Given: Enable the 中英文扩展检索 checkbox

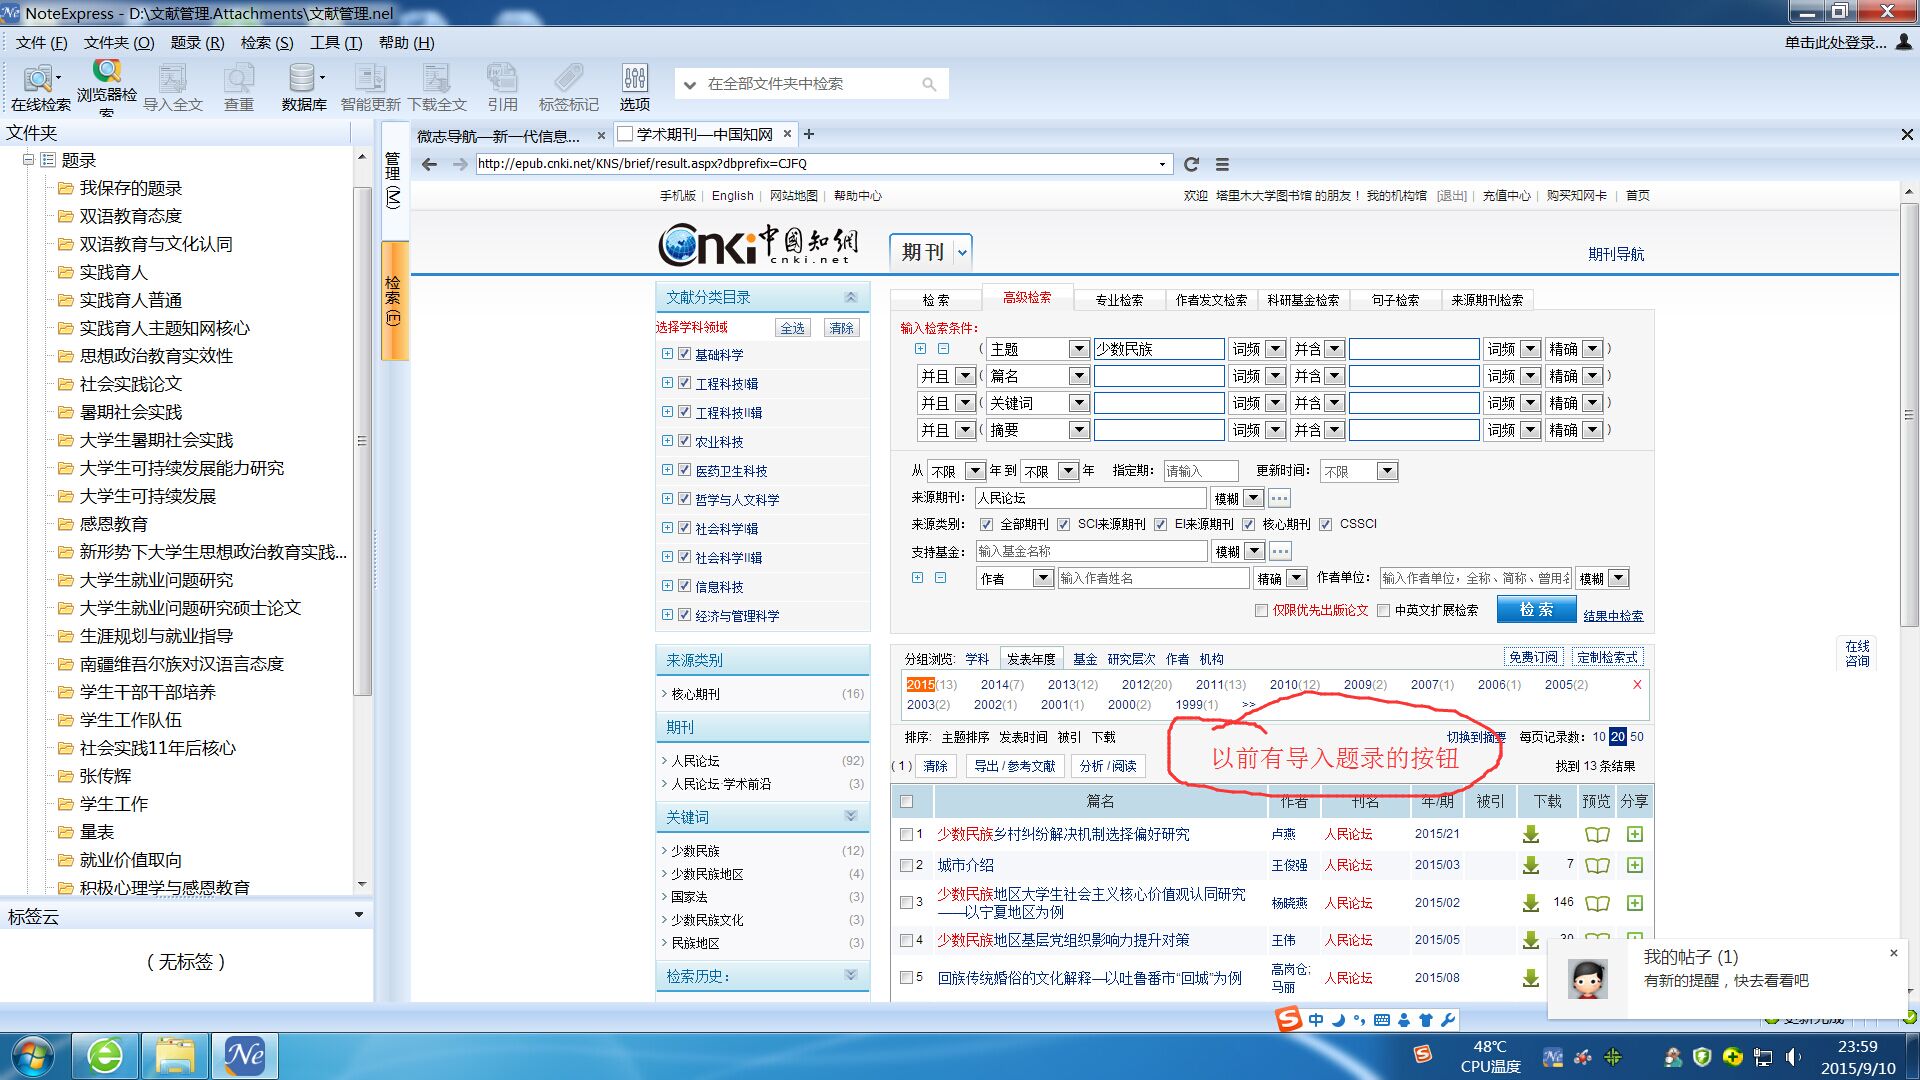Looking at the screenshot, I should click(x=1383, y=610).
